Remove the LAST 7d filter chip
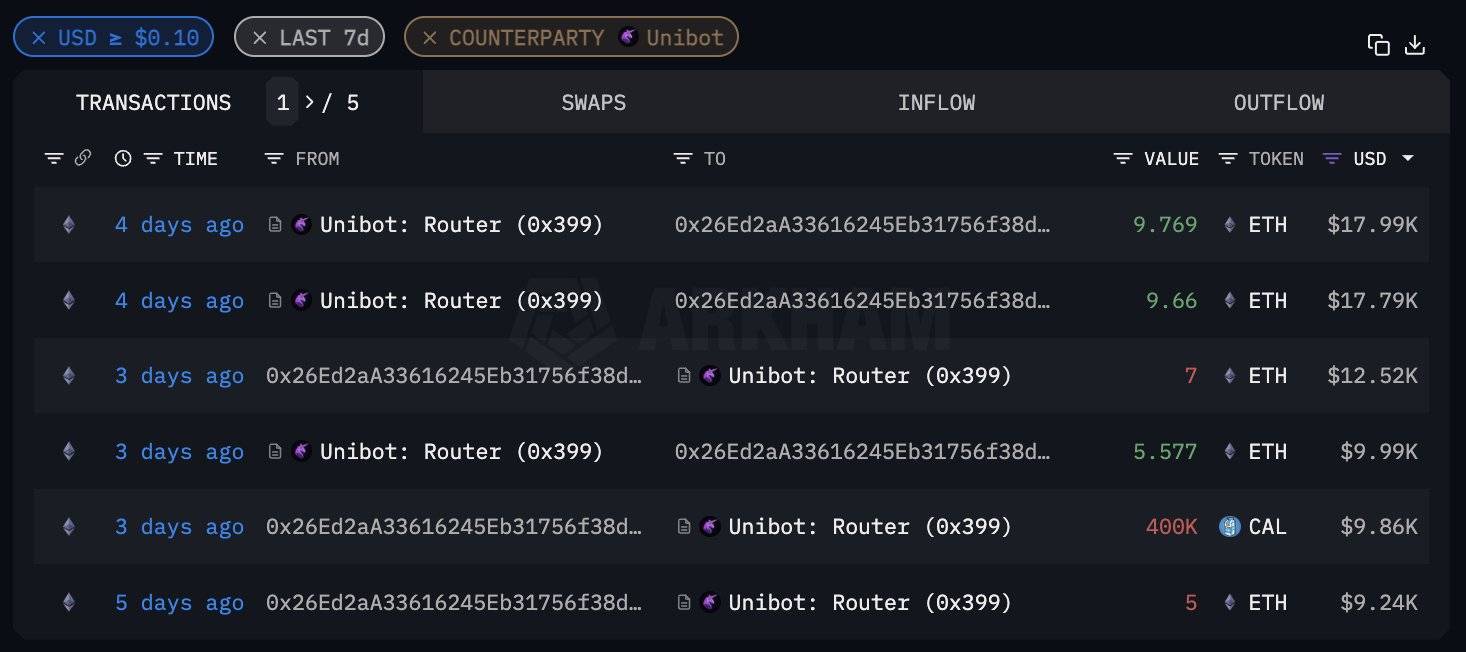 (259, 38)
